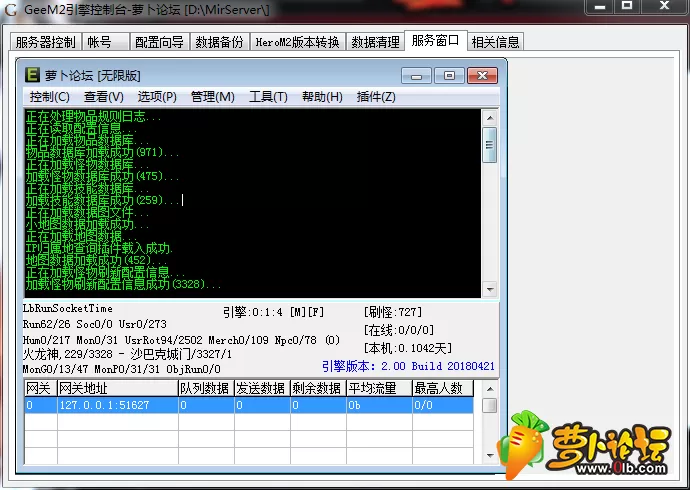The width and height of the screenshot is (690, 490).
Task: Click the LbRunSocketTime status label
Action: [68, 308]
